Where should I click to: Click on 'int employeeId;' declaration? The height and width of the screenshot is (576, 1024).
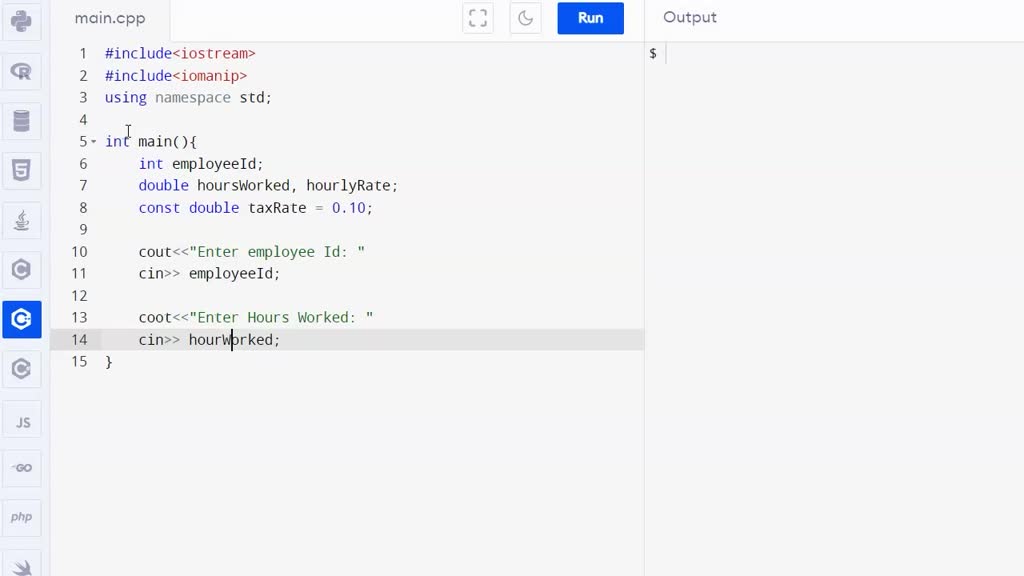[200, 164]
